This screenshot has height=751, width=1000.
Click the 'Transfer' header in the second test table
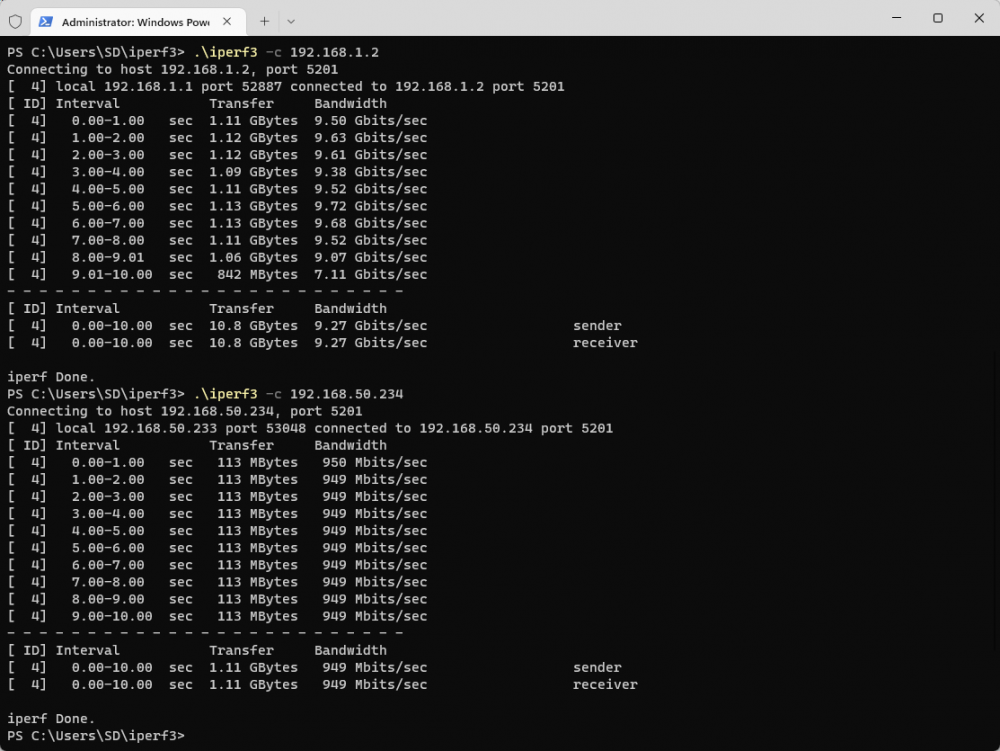(x=241, y=446)
